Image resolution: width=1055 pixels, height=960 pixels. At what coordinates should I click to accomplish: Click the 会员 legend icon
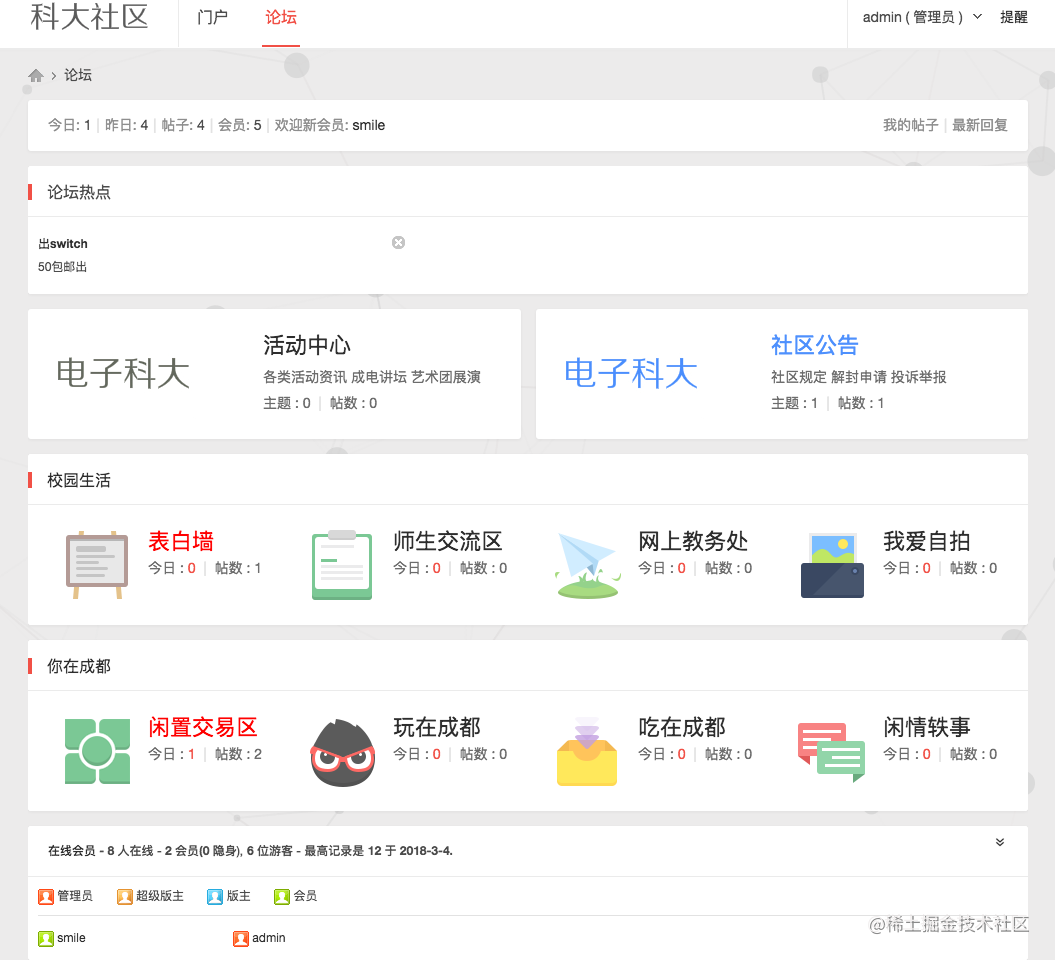282,896
